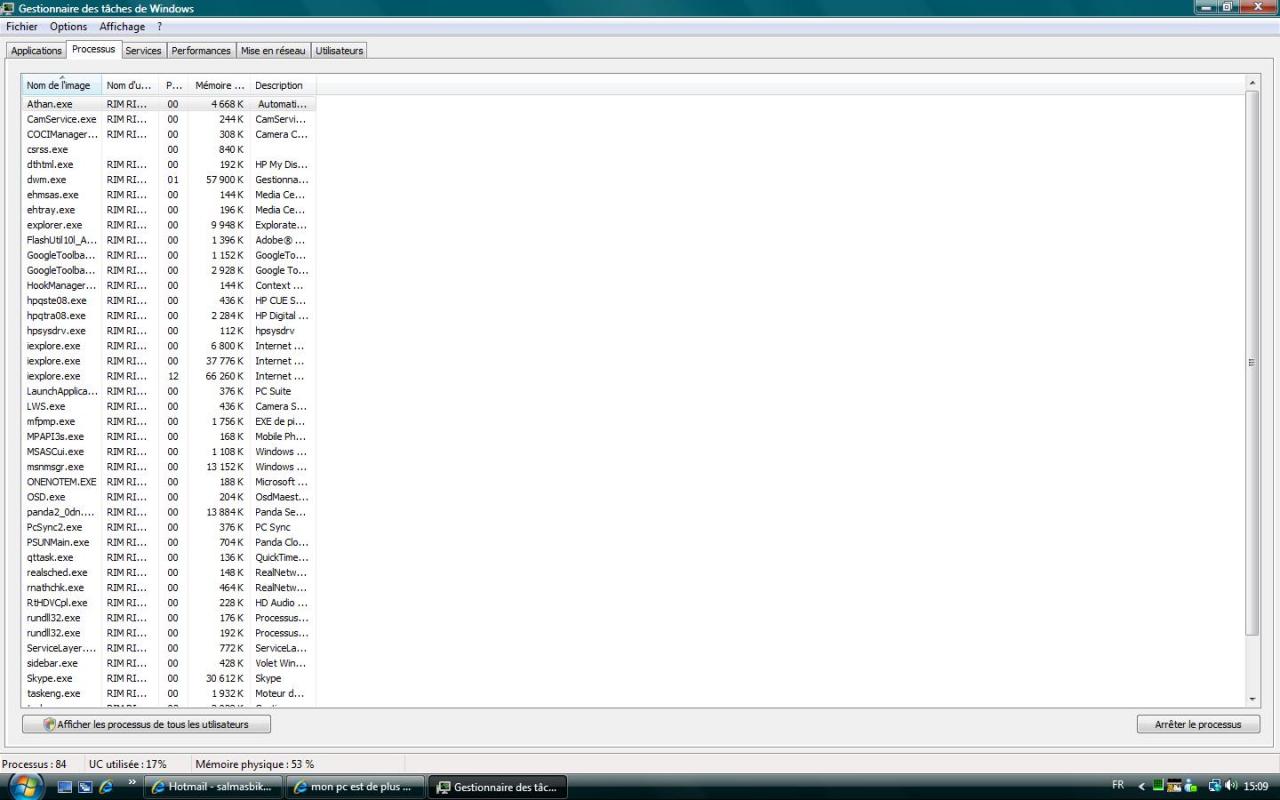Image resolution: width=1280 pixels, height=800 pixels.
Task: Open the Windows Start orb
Action: pos(26,785)
